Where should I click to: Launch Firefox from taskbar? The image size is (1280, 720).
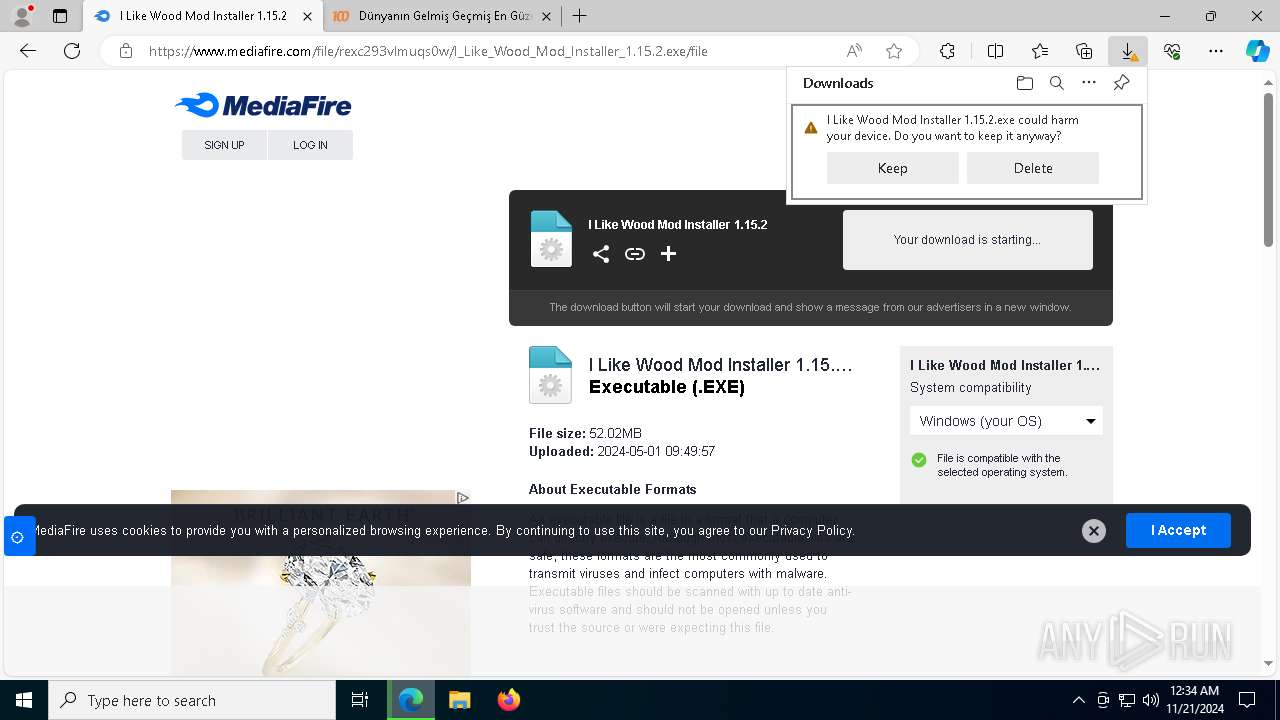(508, 700)
